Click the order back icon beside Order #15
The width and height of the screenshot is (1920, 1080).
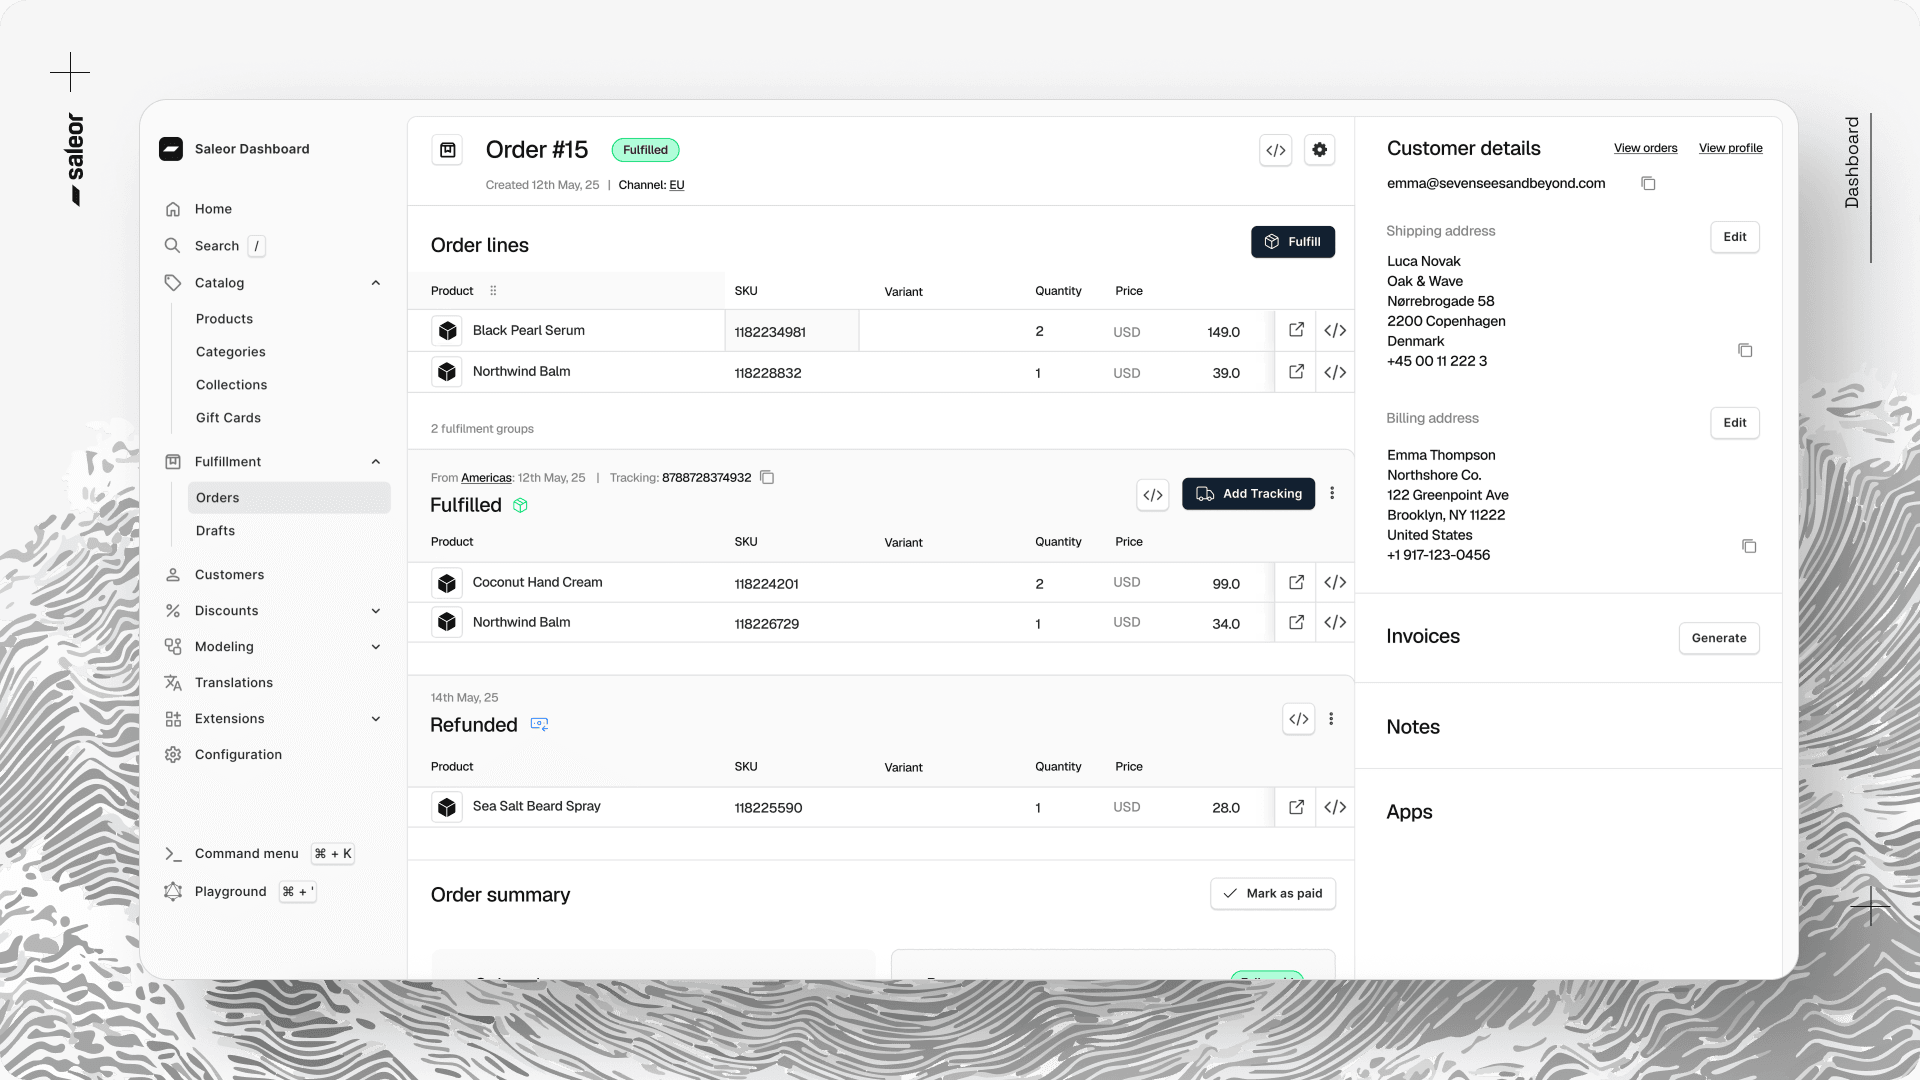(448, 150)
